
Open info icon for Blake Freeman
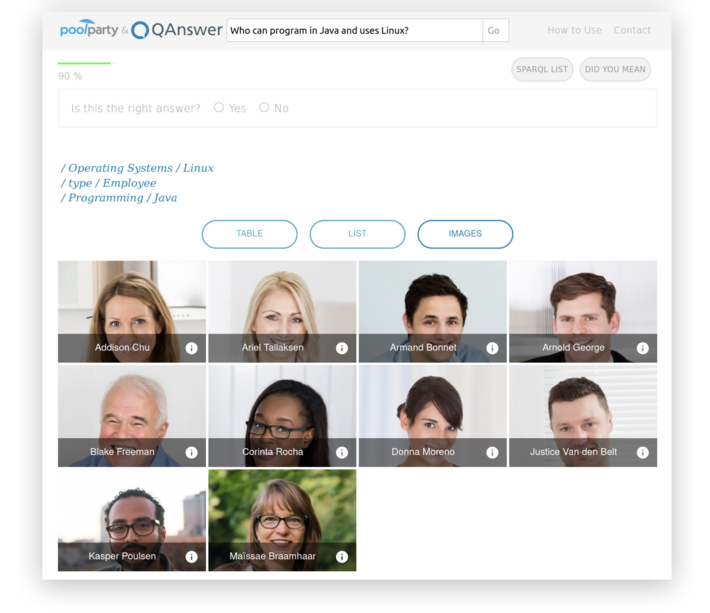pos(192,452)
